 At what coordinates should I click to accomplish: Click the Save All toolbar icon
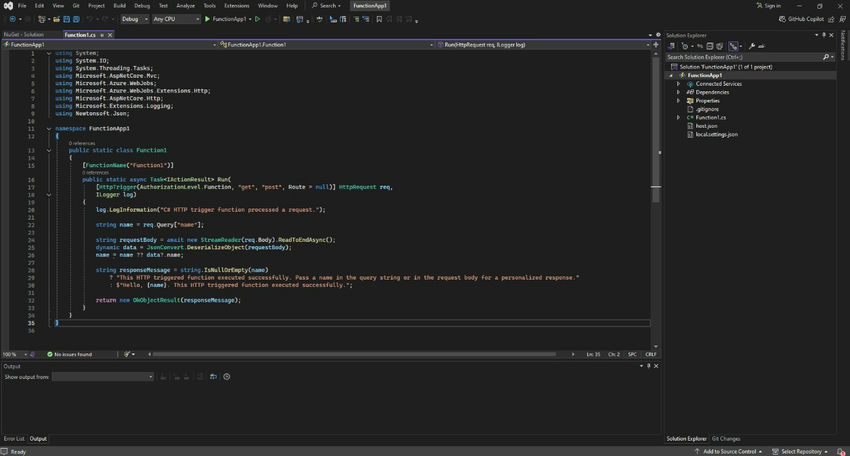click(74, 19)
